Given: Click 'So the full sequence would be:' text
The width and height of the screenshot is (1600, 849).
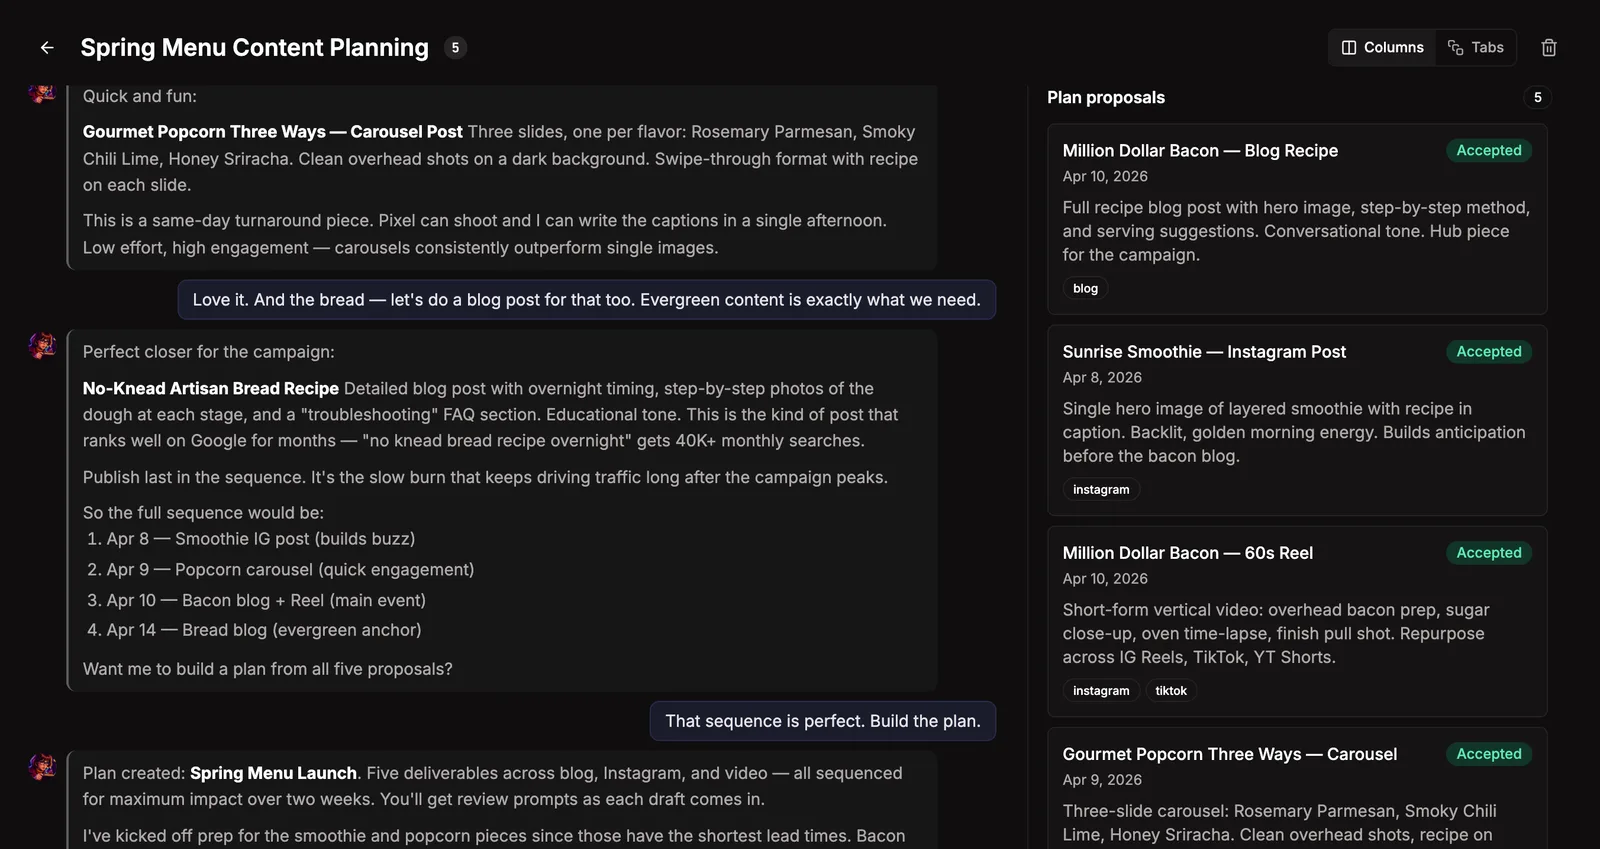Looking at the screenshot, I should pyautogui.click(x=203, y=512).
